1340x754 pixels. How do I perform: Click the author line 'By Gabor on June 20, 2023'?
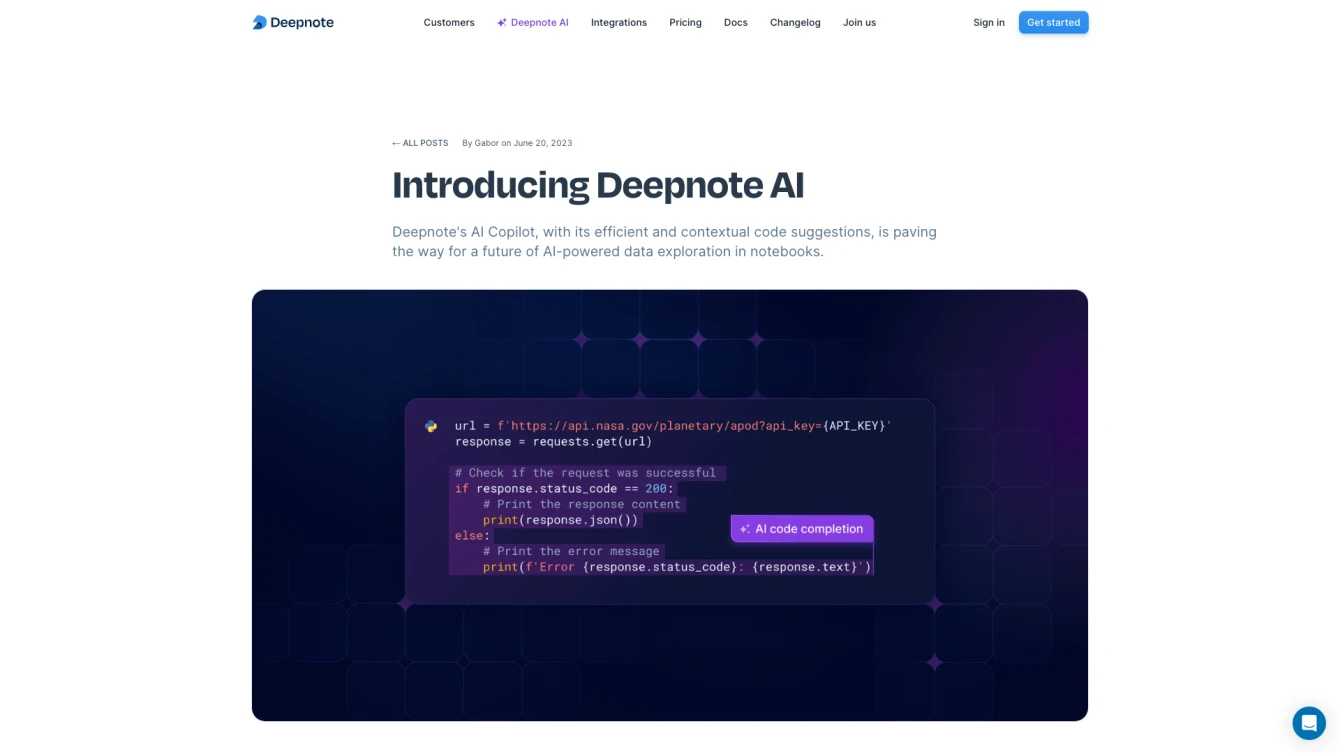point(517,143)
